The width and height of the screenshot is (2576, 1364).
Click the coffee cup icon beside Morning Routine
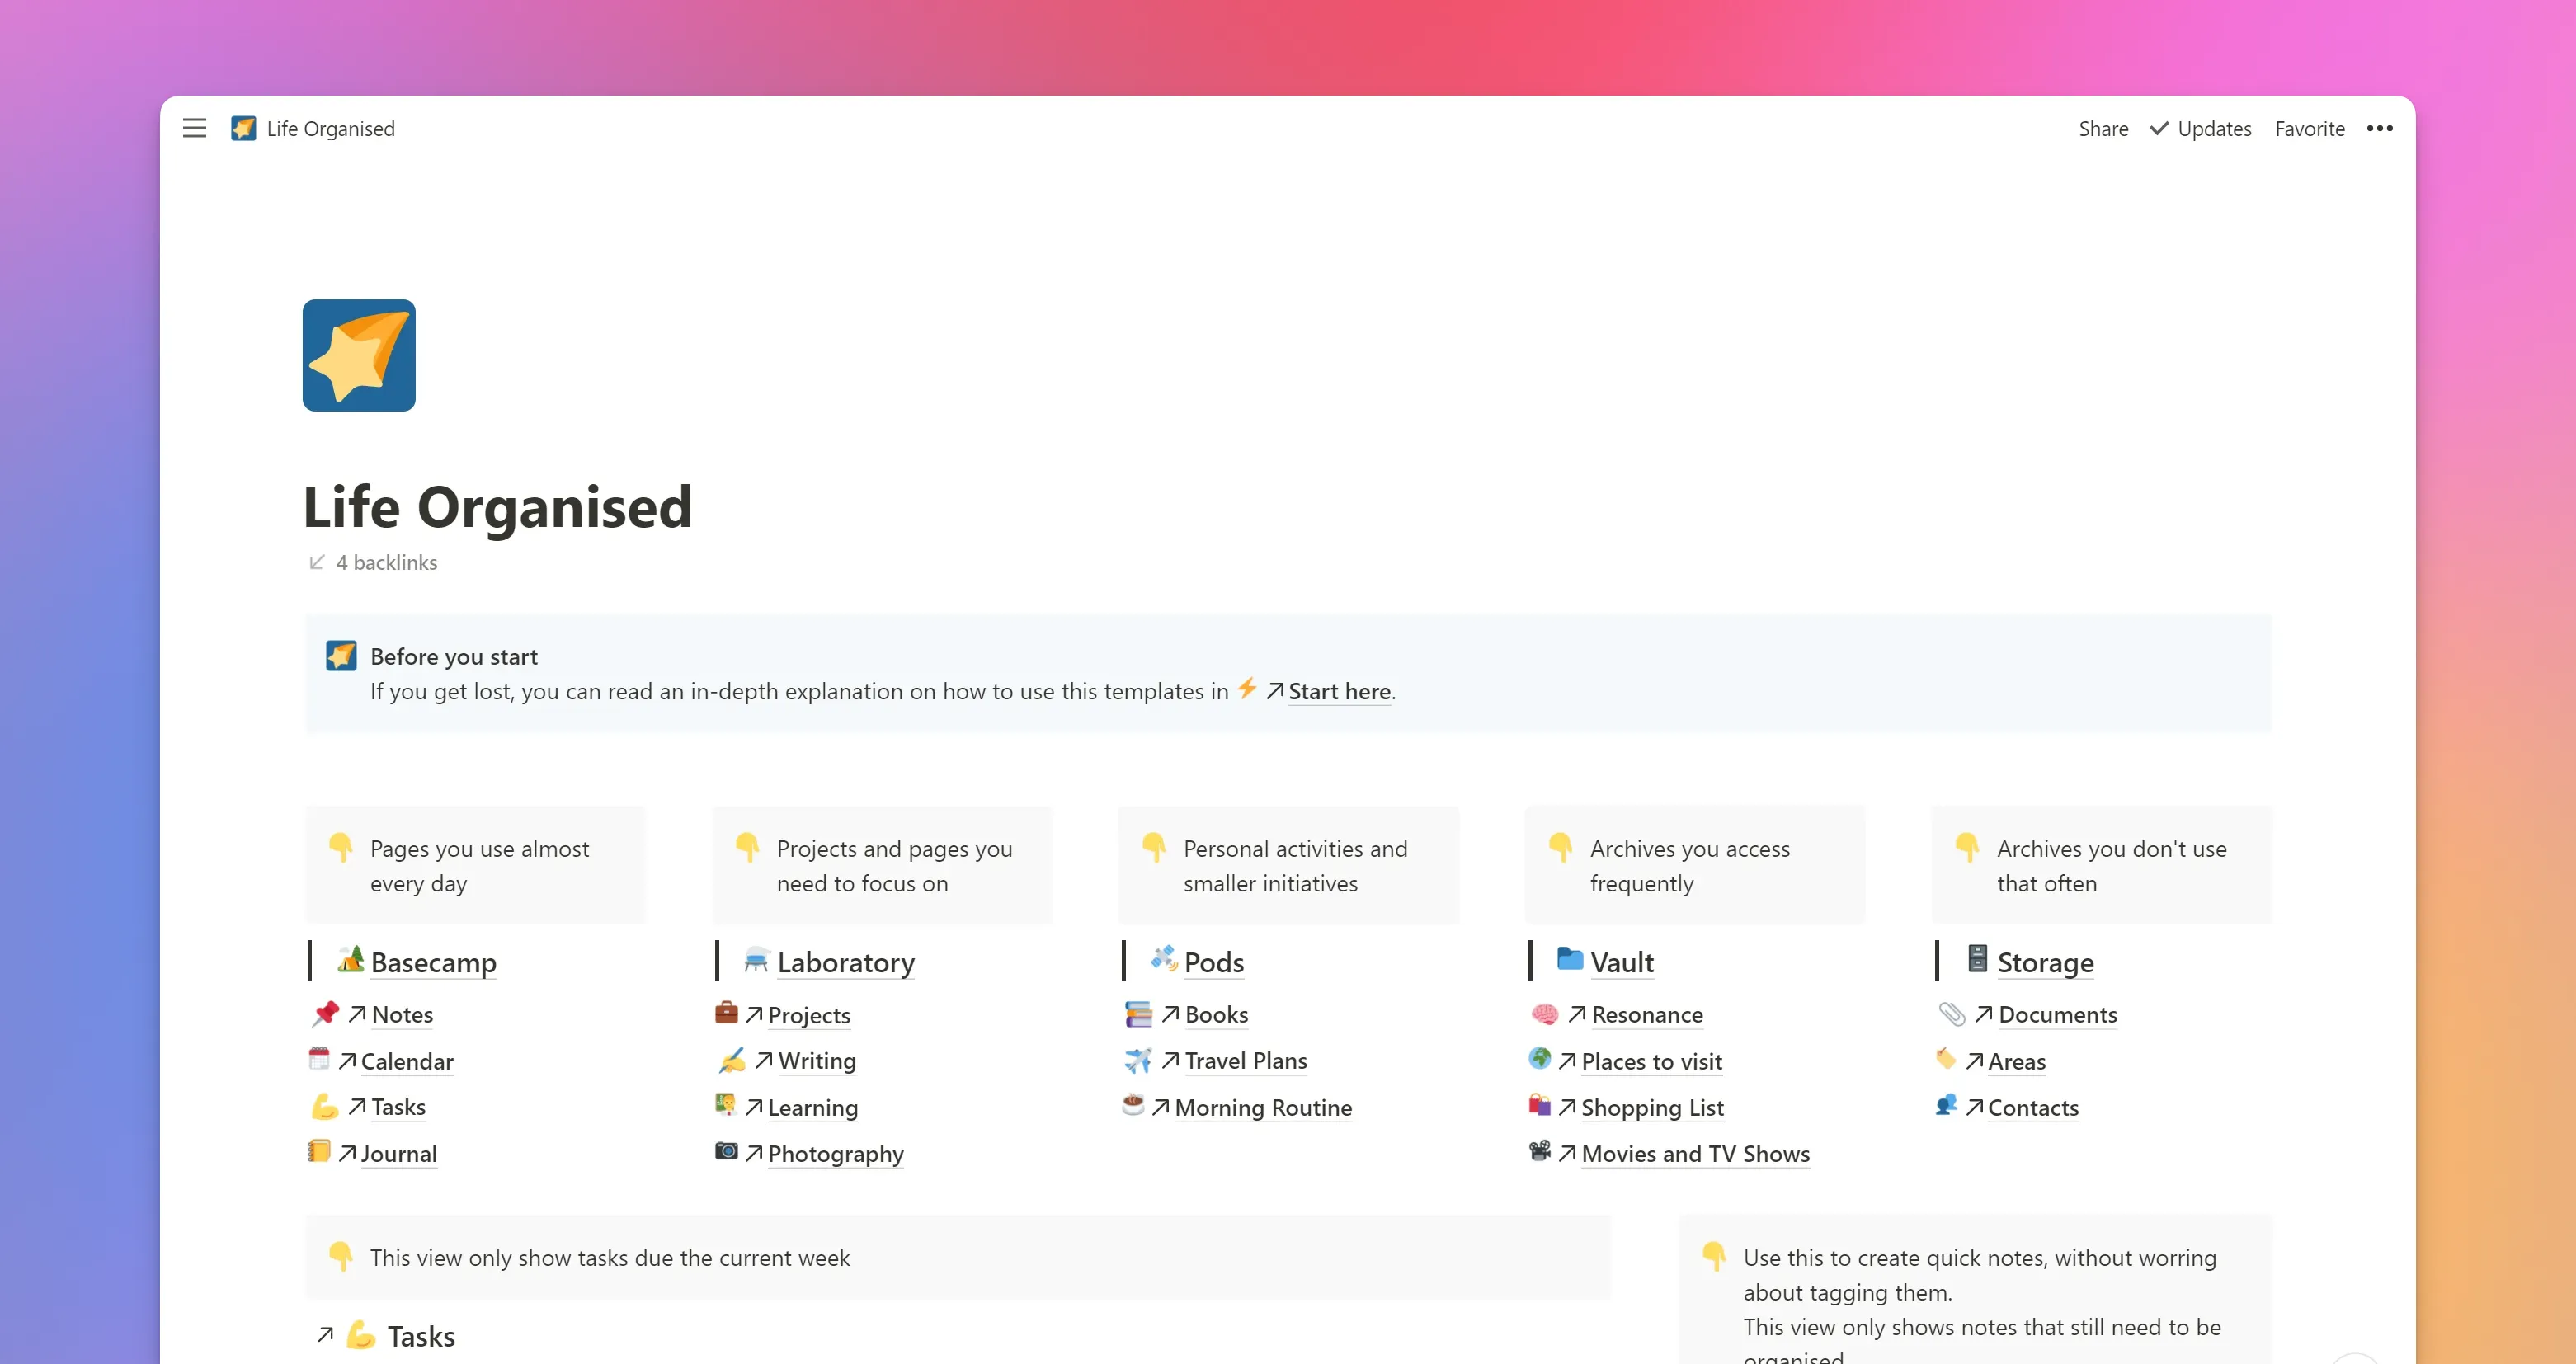(x=1133, y=1105)
